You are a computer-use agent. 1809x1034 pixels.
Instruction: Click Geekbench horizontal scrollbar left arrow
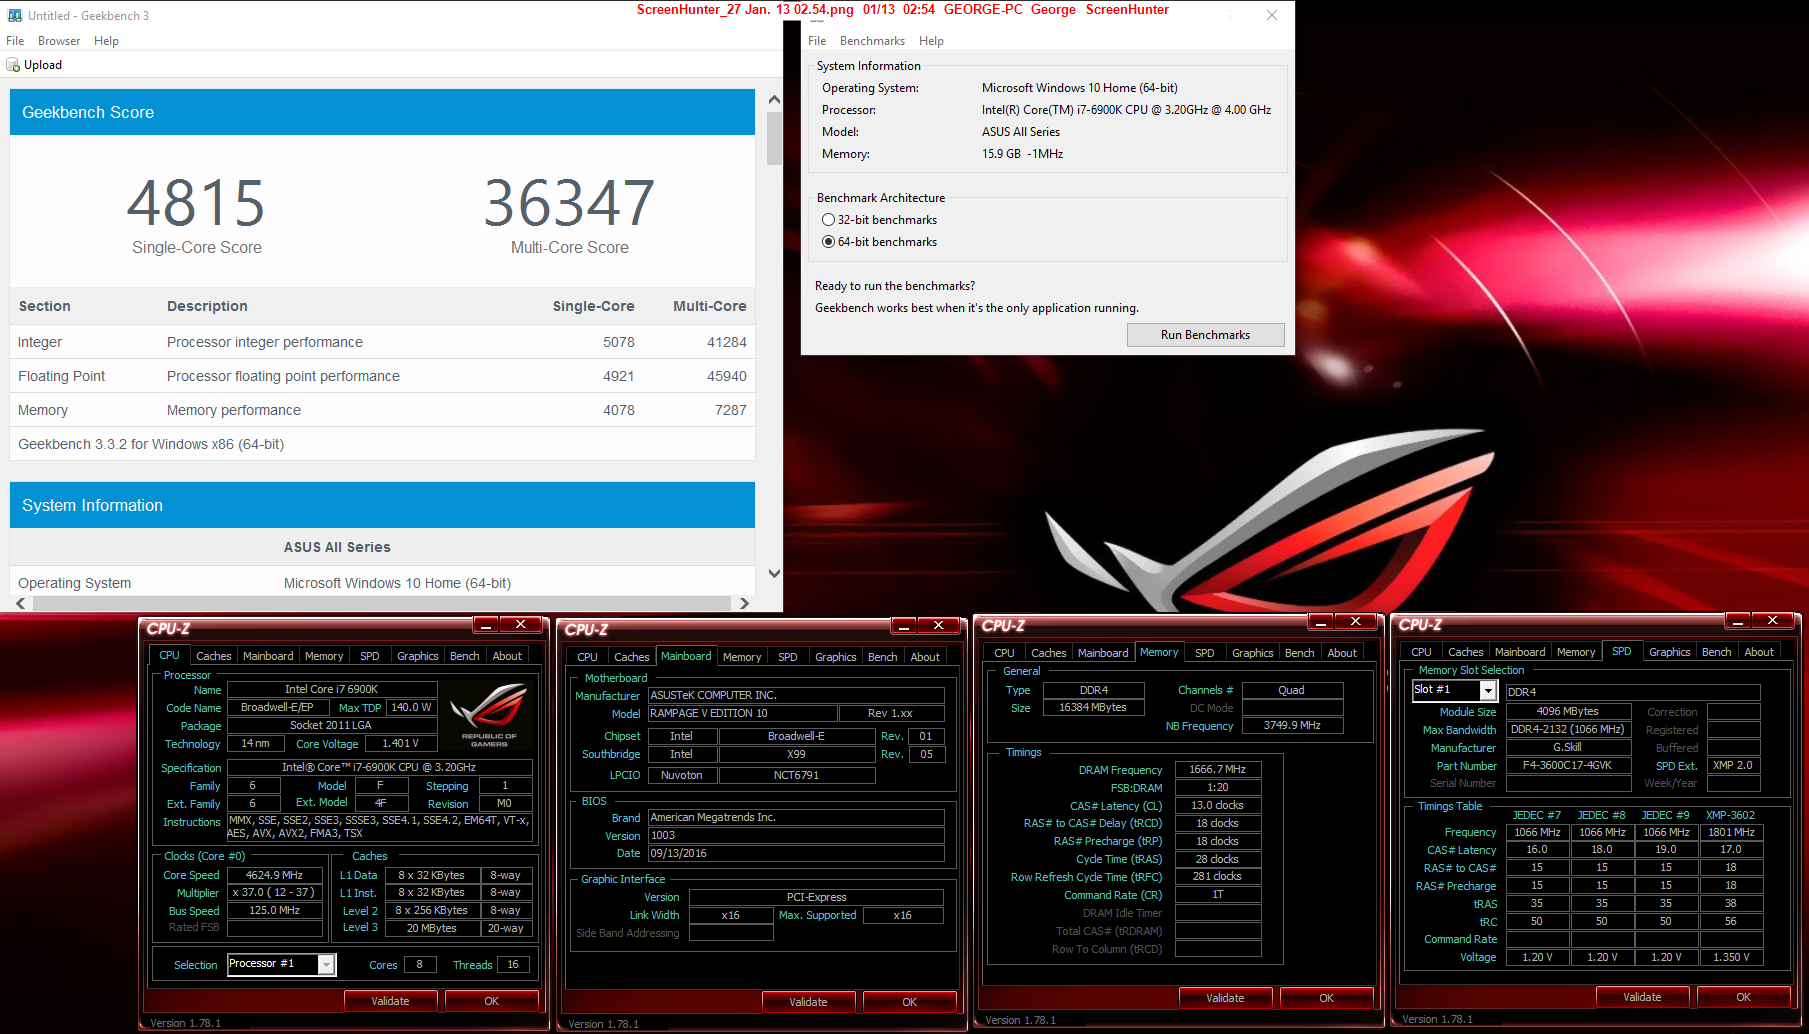pos(21,603)
